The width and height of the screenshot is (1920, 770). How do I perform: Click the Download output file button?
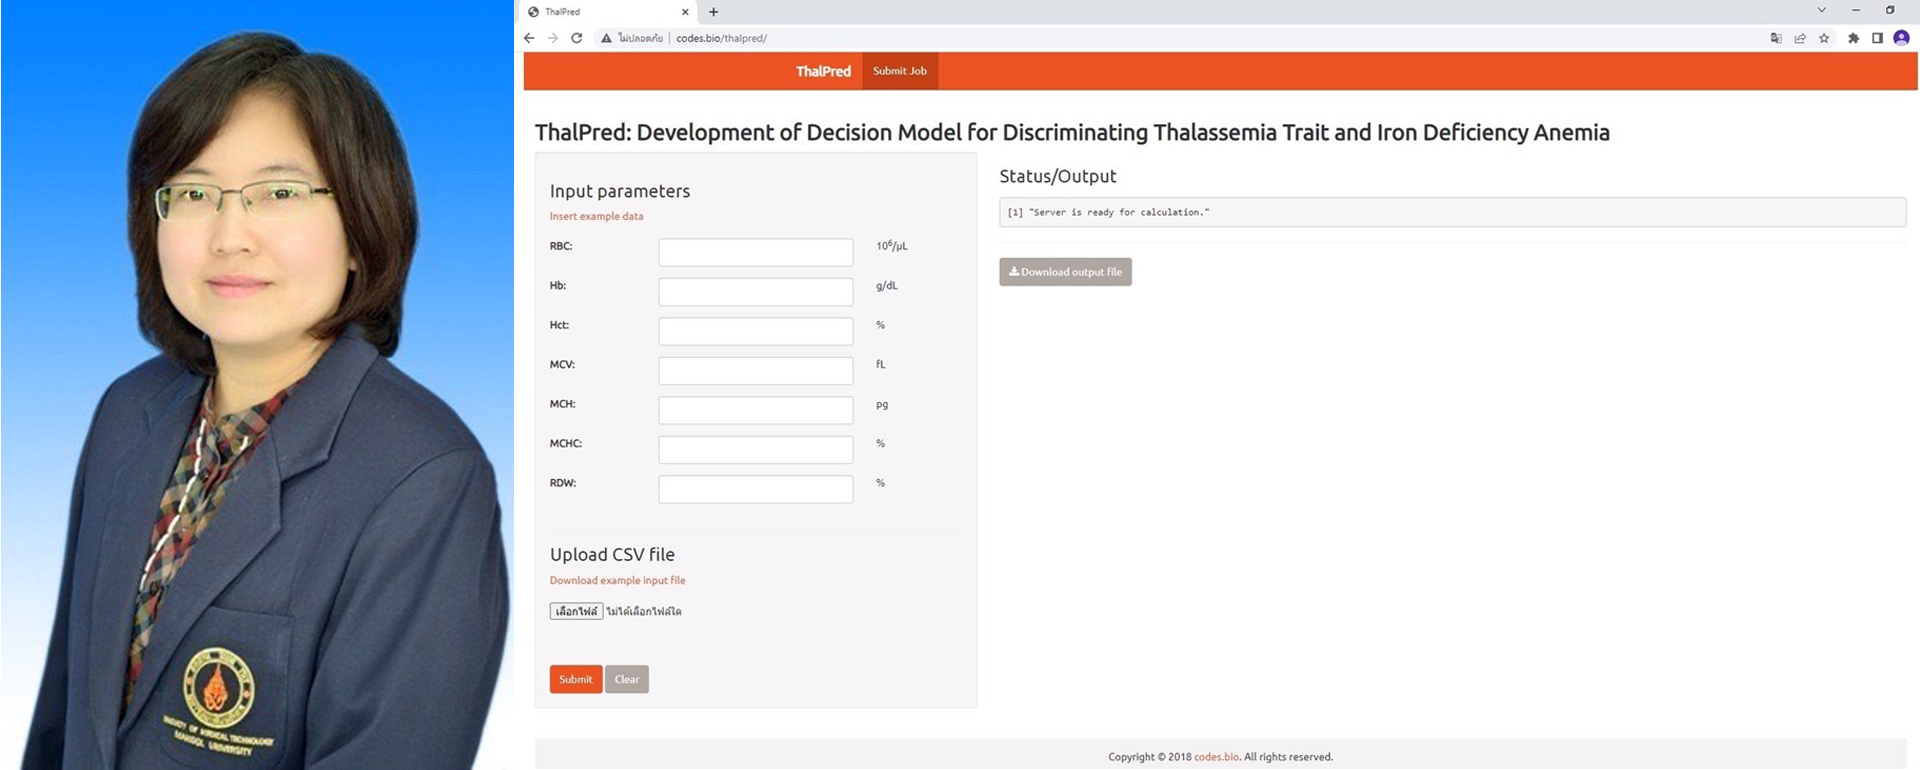tap(1065, 272)
